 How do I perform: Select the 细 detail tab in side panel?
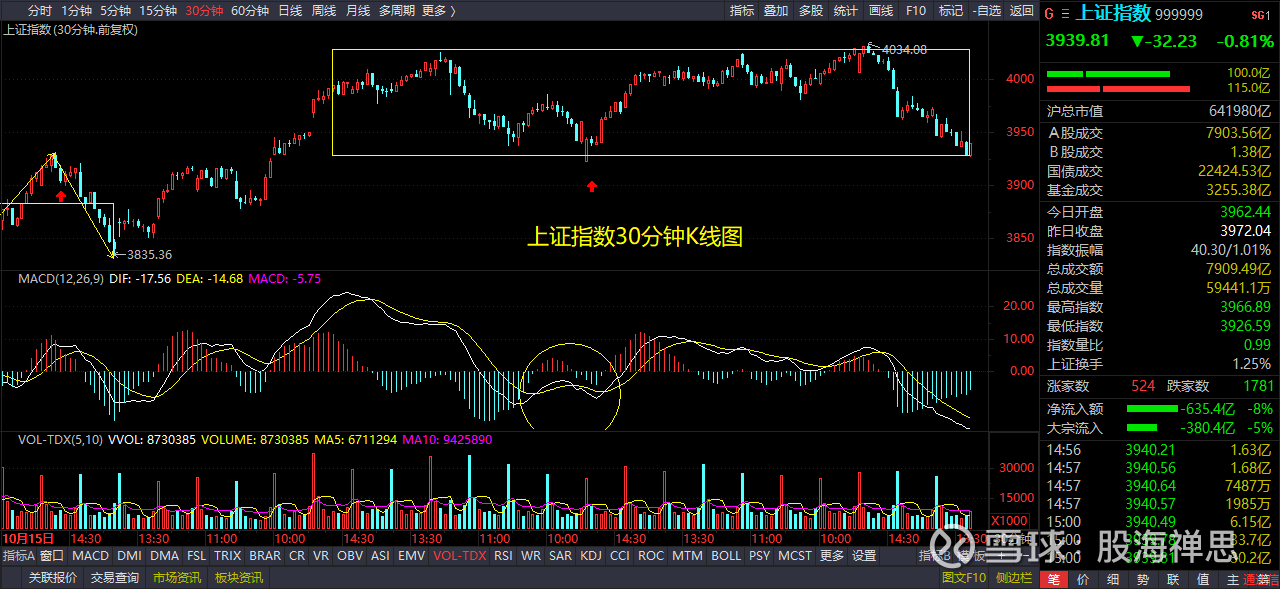1113,579
